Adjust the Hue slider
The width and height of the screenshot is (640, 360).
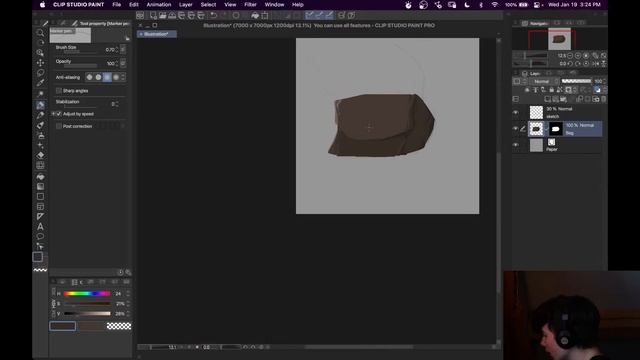(x=87, y=293)
